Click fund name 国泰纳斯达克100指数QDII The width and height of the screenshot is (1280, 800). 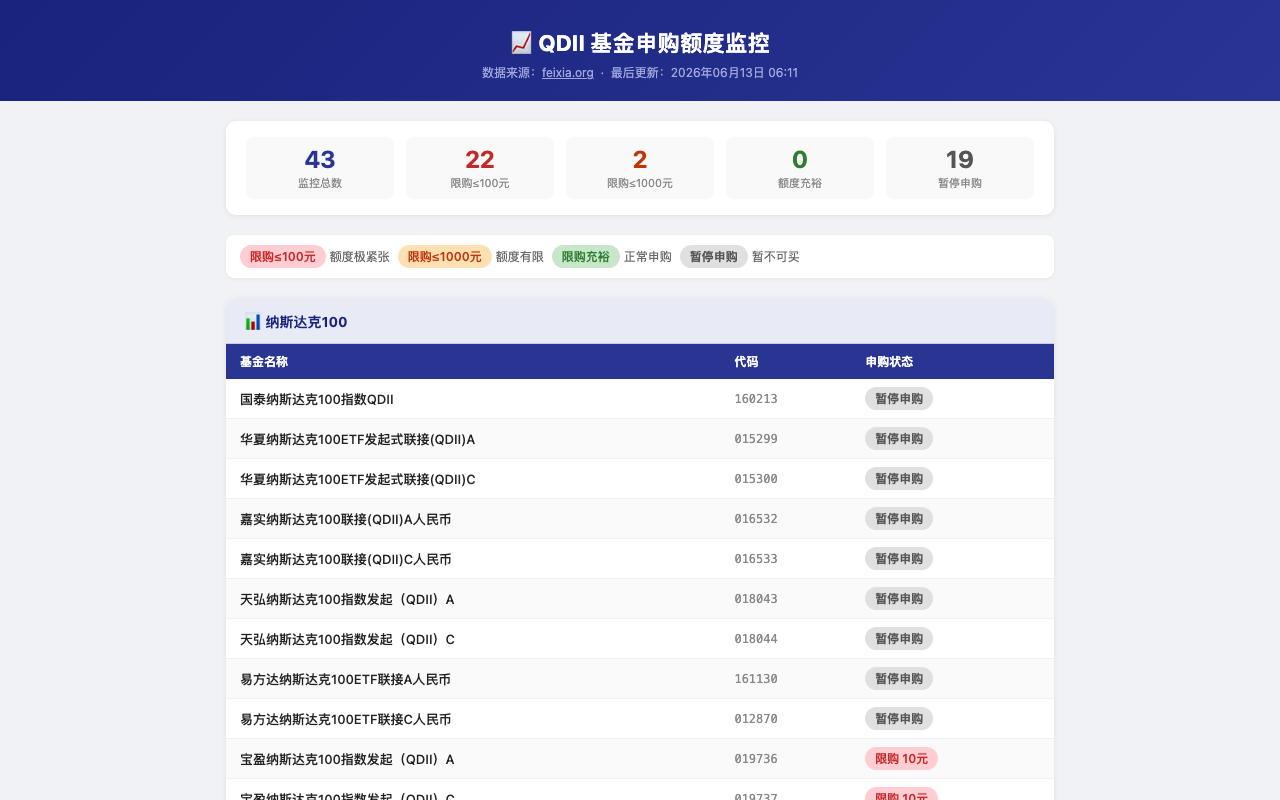(317, 399)
